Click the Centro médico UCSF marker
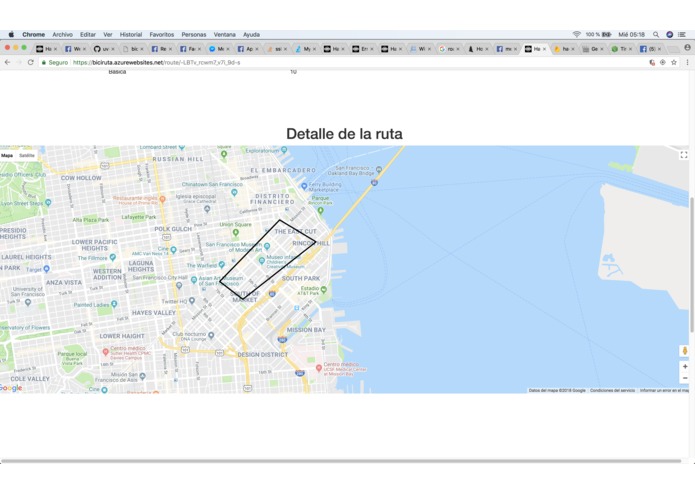 (x=318, y=368)
